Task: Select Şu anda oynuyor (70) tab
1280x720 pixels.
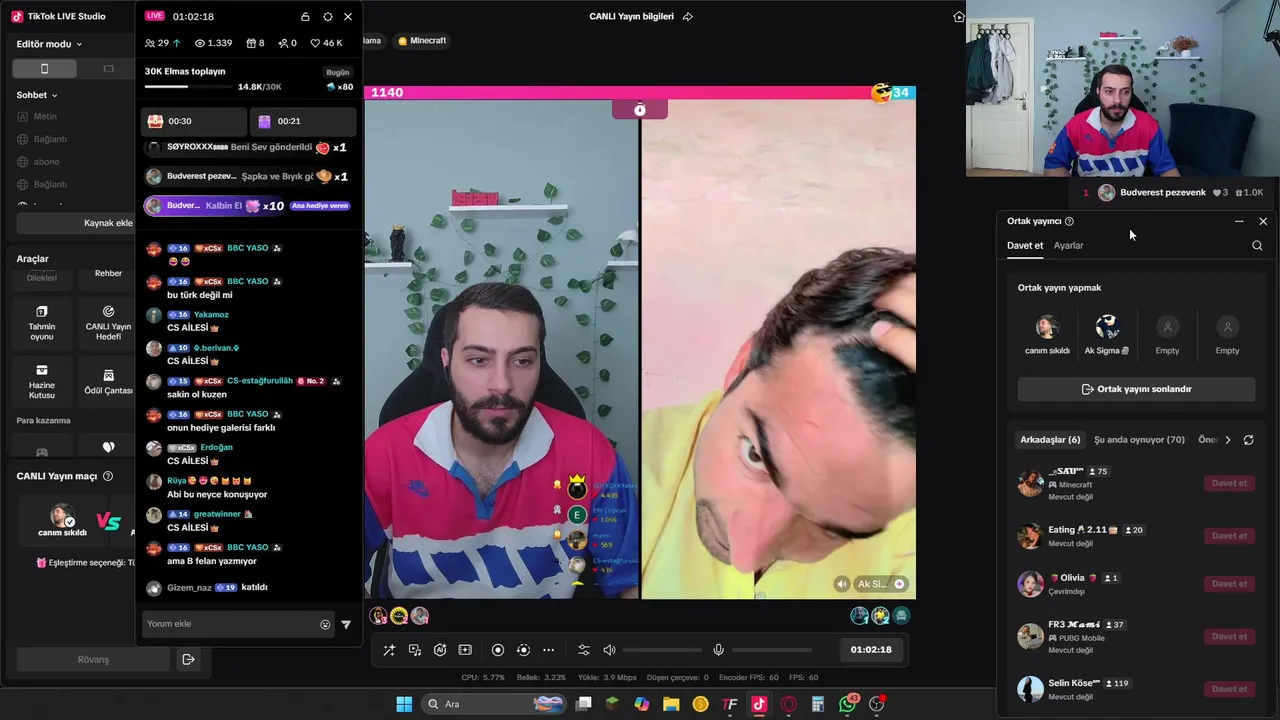Action: click(x=1139, y=440)
